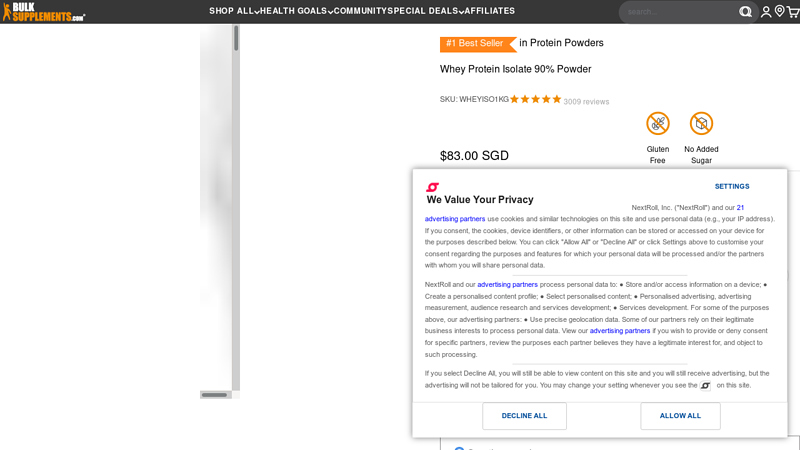Viewport: 800px width, 450px height.
Task: Open the 3009 reviews link
Action: click(x=586, y=102)
